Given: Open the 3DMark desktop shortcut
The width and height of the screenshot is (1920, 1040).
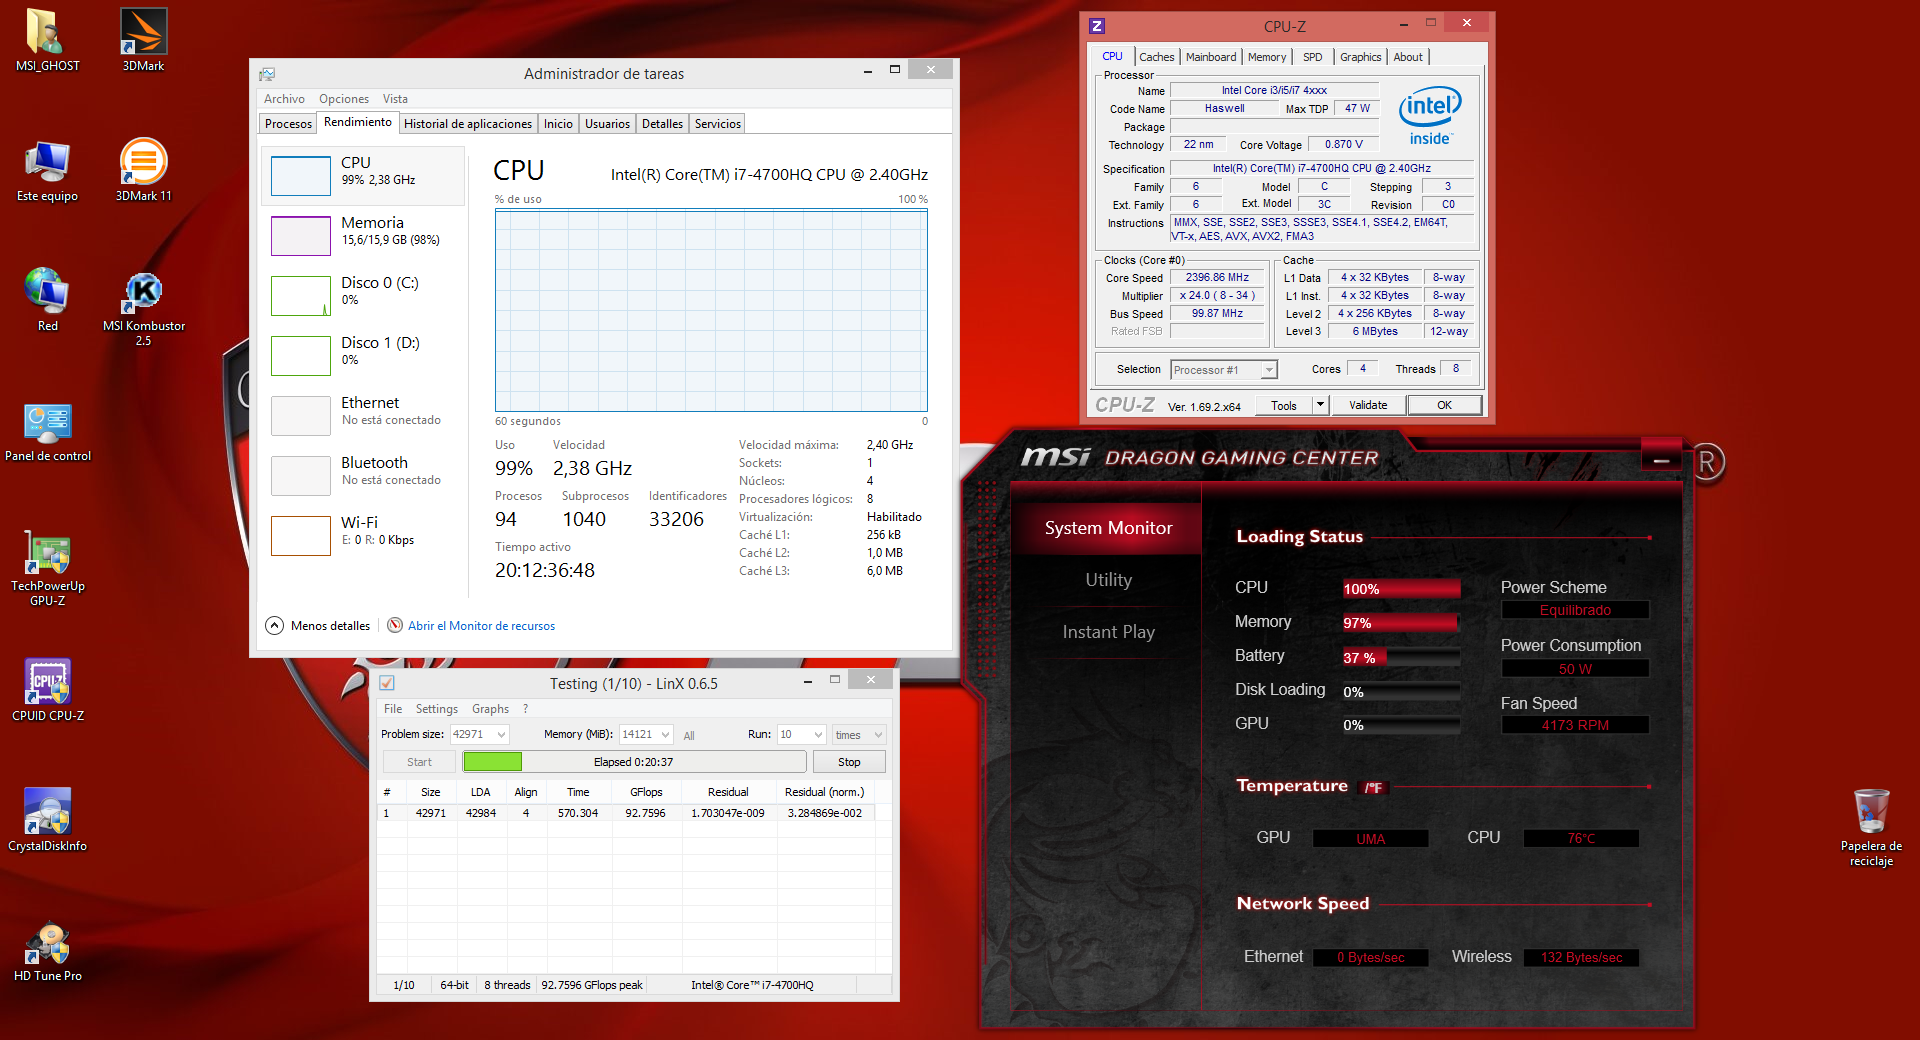Looking at the screenshot, I should coord(143,40).
